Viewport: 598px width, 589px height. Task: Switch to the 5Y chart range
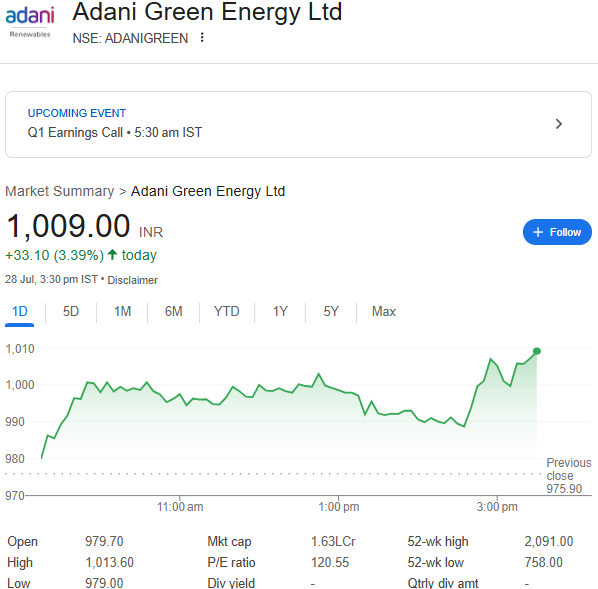(331, 312)
